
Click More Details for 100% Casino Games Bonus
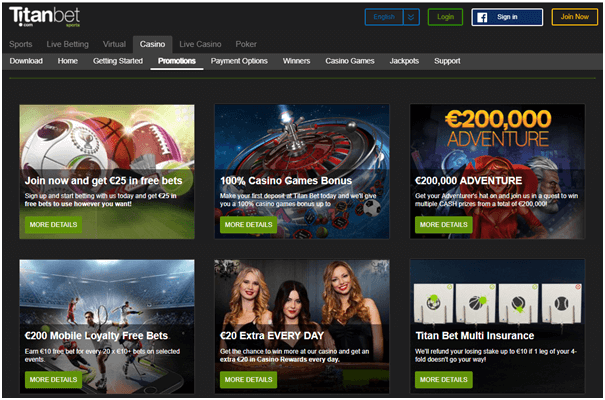(x=248, y=224)
